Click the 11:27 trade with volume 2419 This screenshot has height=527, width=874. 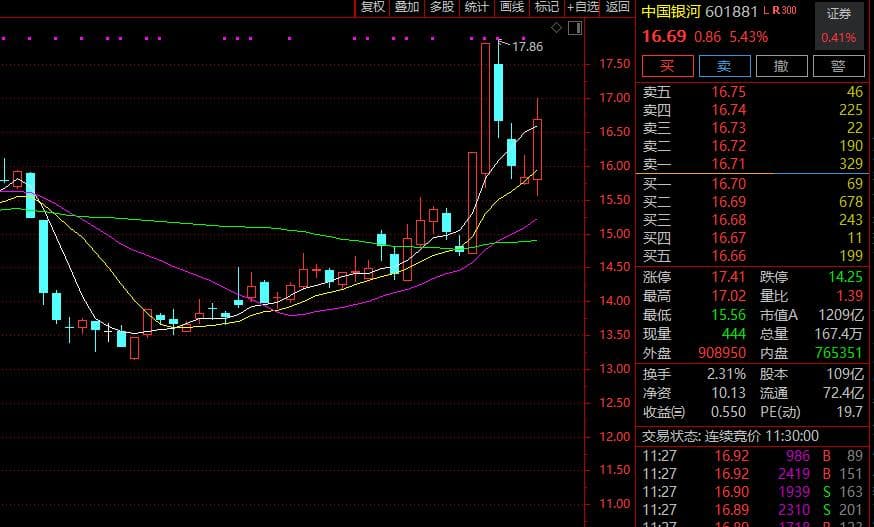tap(752, 473)
